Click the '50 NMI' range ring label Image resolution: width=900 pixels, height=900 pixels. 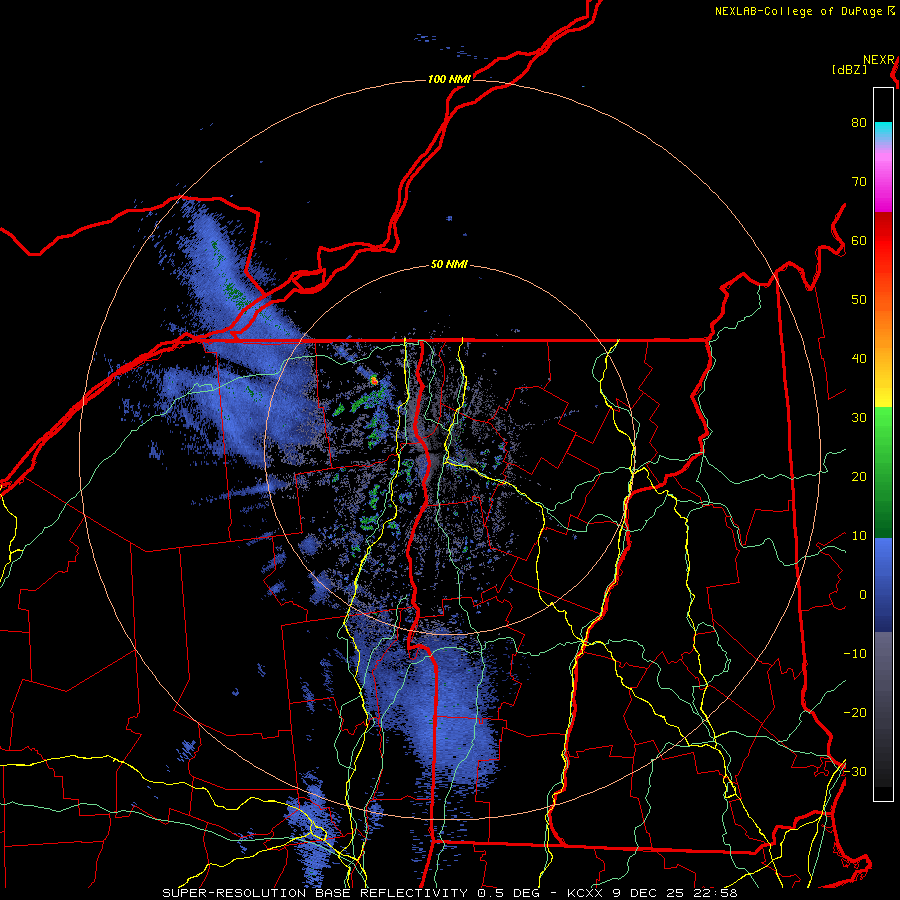coord(449,265)
